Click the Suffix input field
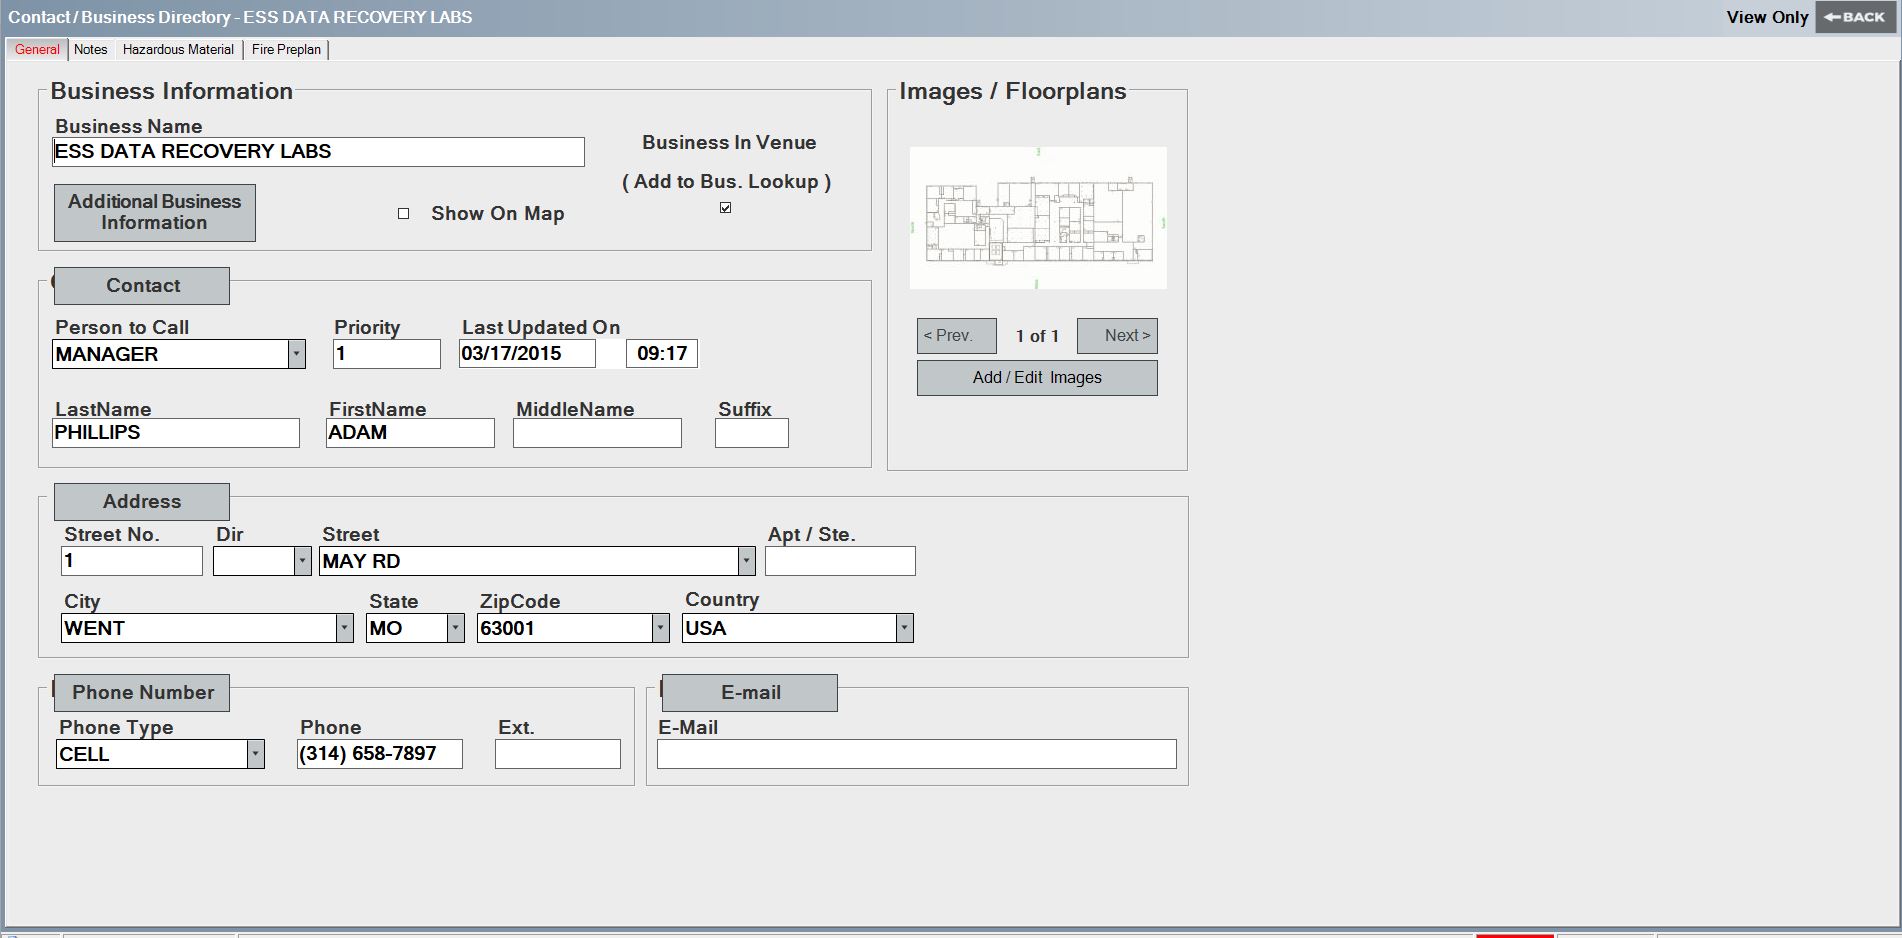This screenshot has height=938, width=1902. click(x=752, y=433)
